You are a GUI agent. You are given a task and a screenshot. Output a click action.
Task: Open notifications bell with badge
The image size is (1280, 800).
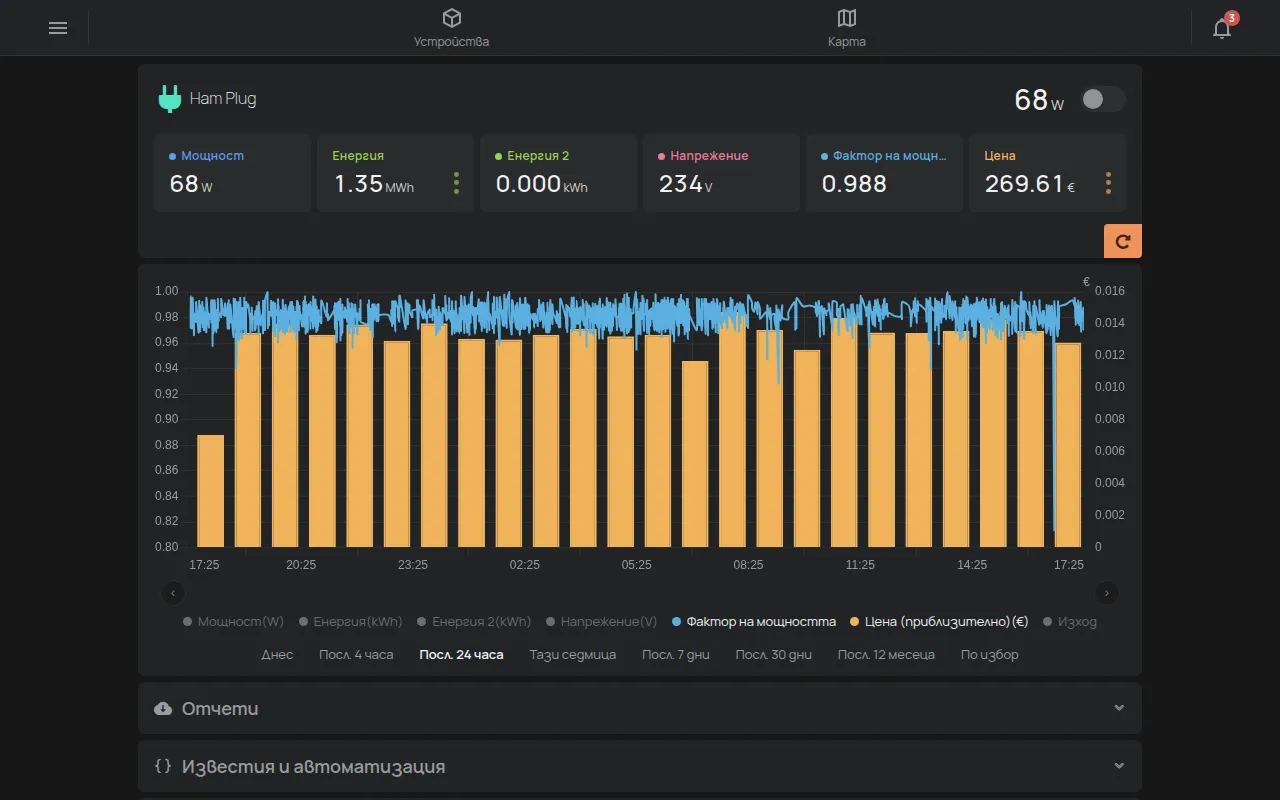tap(1222, 28)
